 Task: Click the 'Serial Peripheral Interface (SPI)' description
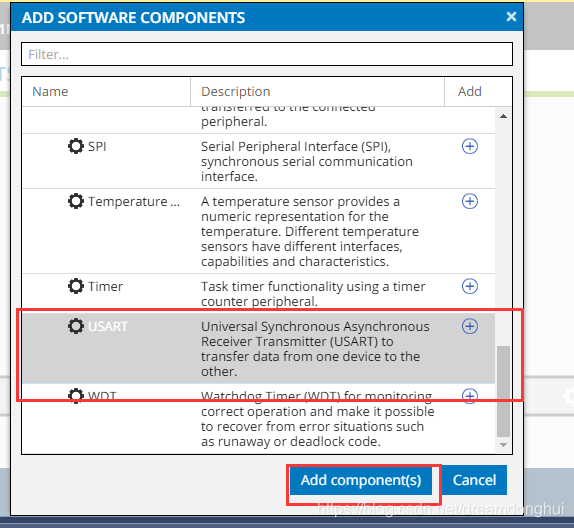click(x=307, y=161)
